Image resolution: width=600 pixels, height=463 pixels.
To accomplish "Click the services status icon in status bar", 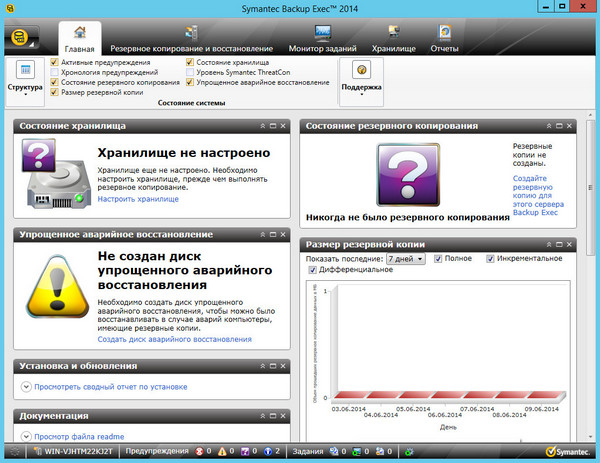I will pos(409,452).
